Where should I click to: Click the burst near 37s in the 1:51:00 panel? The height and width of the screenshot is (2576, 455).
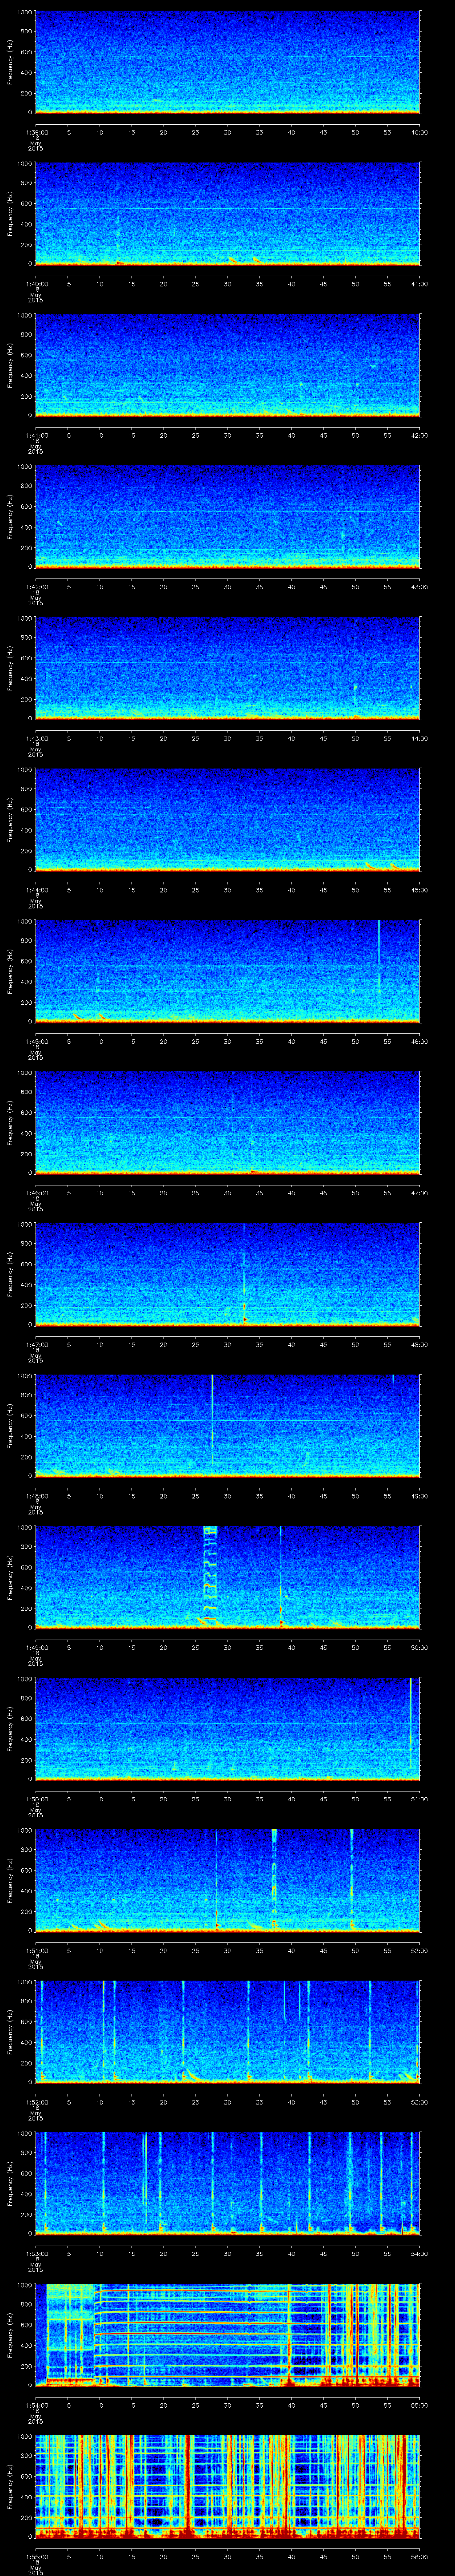point(274,1878)
